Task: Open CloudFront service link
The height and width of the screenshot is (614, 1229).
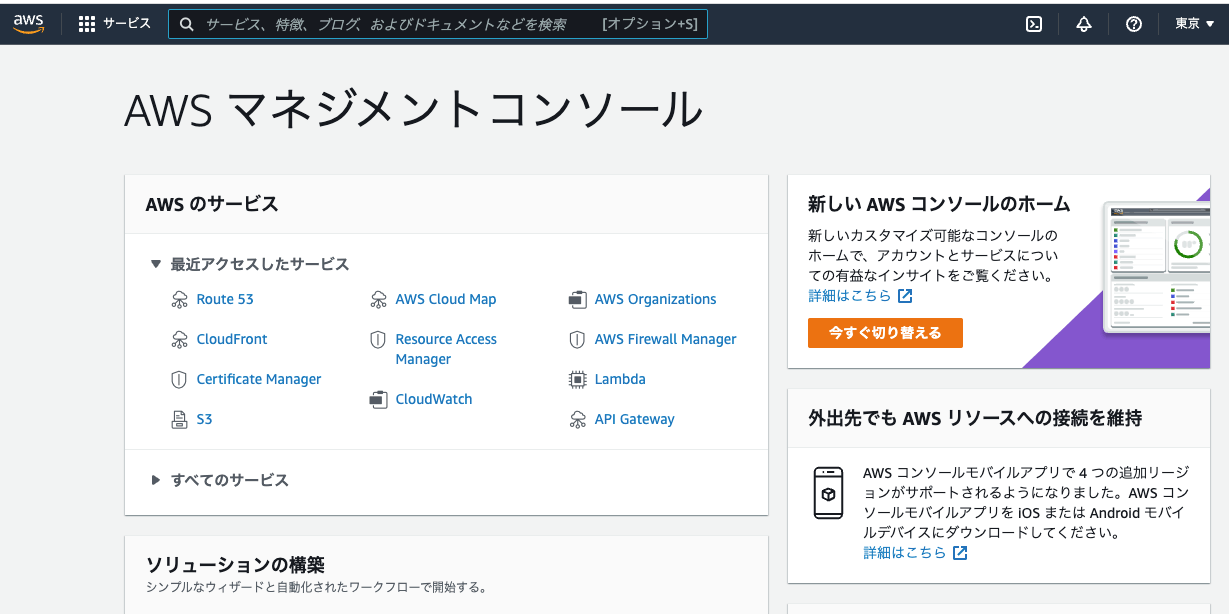Action: click(232, 339)
